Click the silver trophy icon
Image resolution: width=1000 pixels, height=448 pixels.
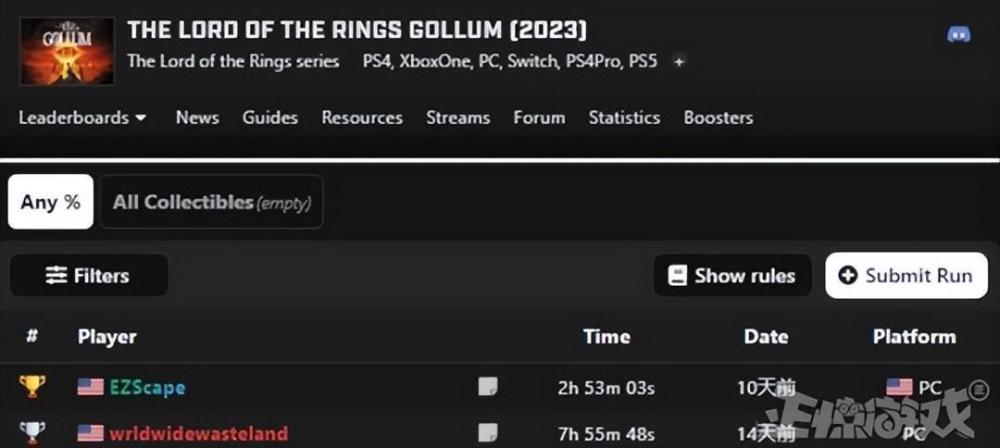tap(32, 433)
